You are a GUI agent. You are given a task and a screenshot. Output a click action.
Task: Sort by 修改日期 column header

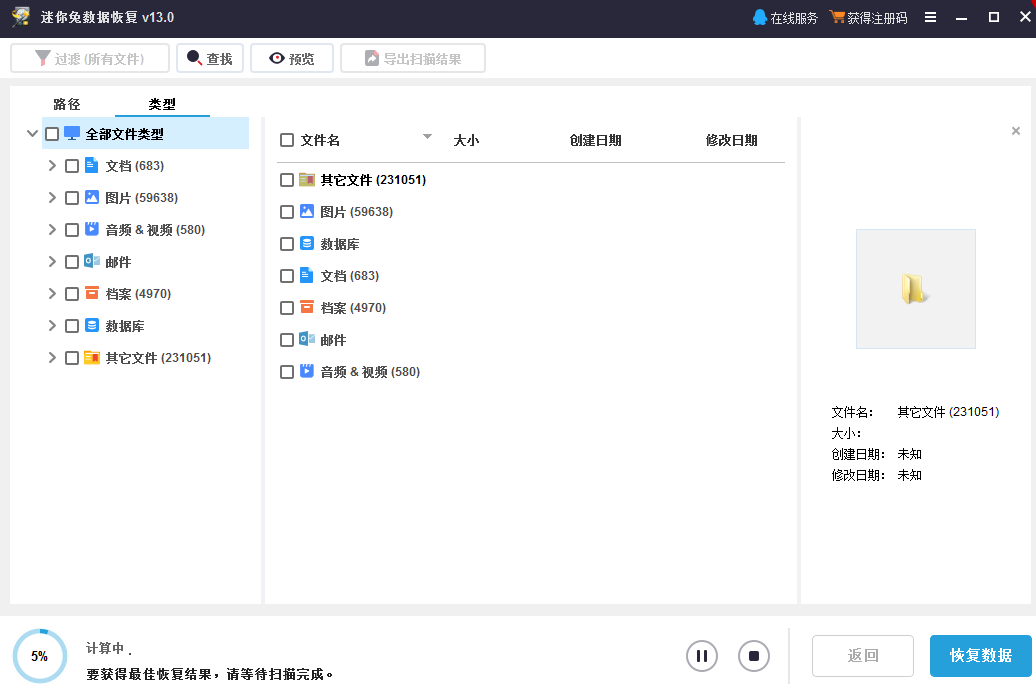coord(731,141)
